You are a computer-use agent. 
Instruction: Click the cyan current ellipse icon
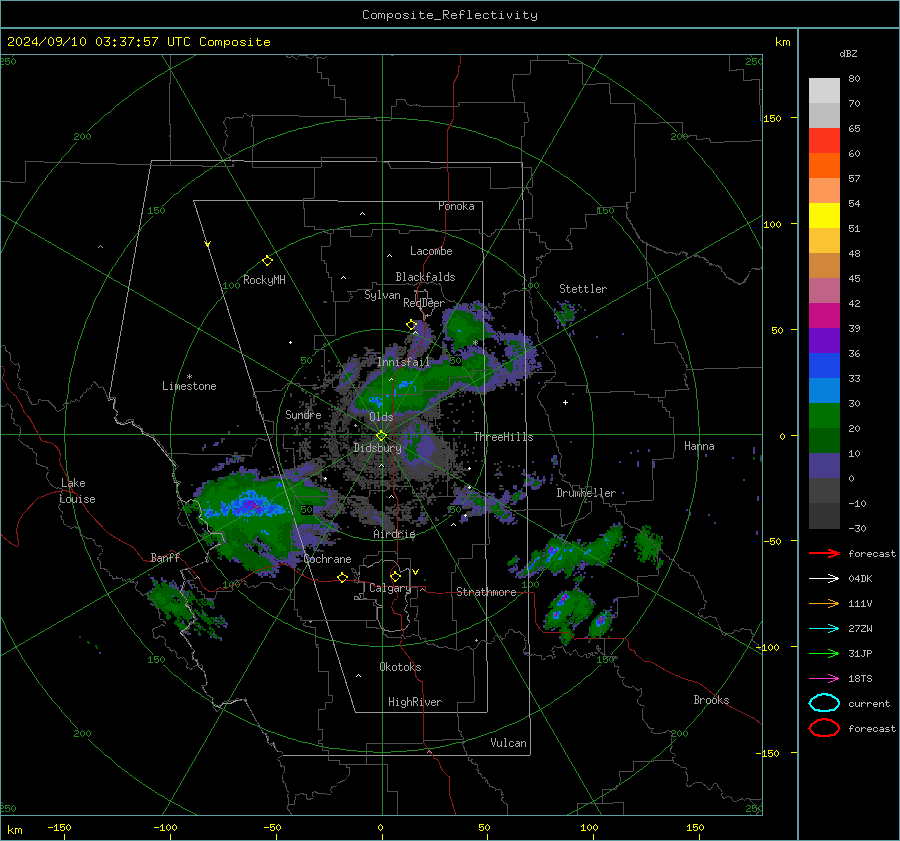click(x=824, y=703)
